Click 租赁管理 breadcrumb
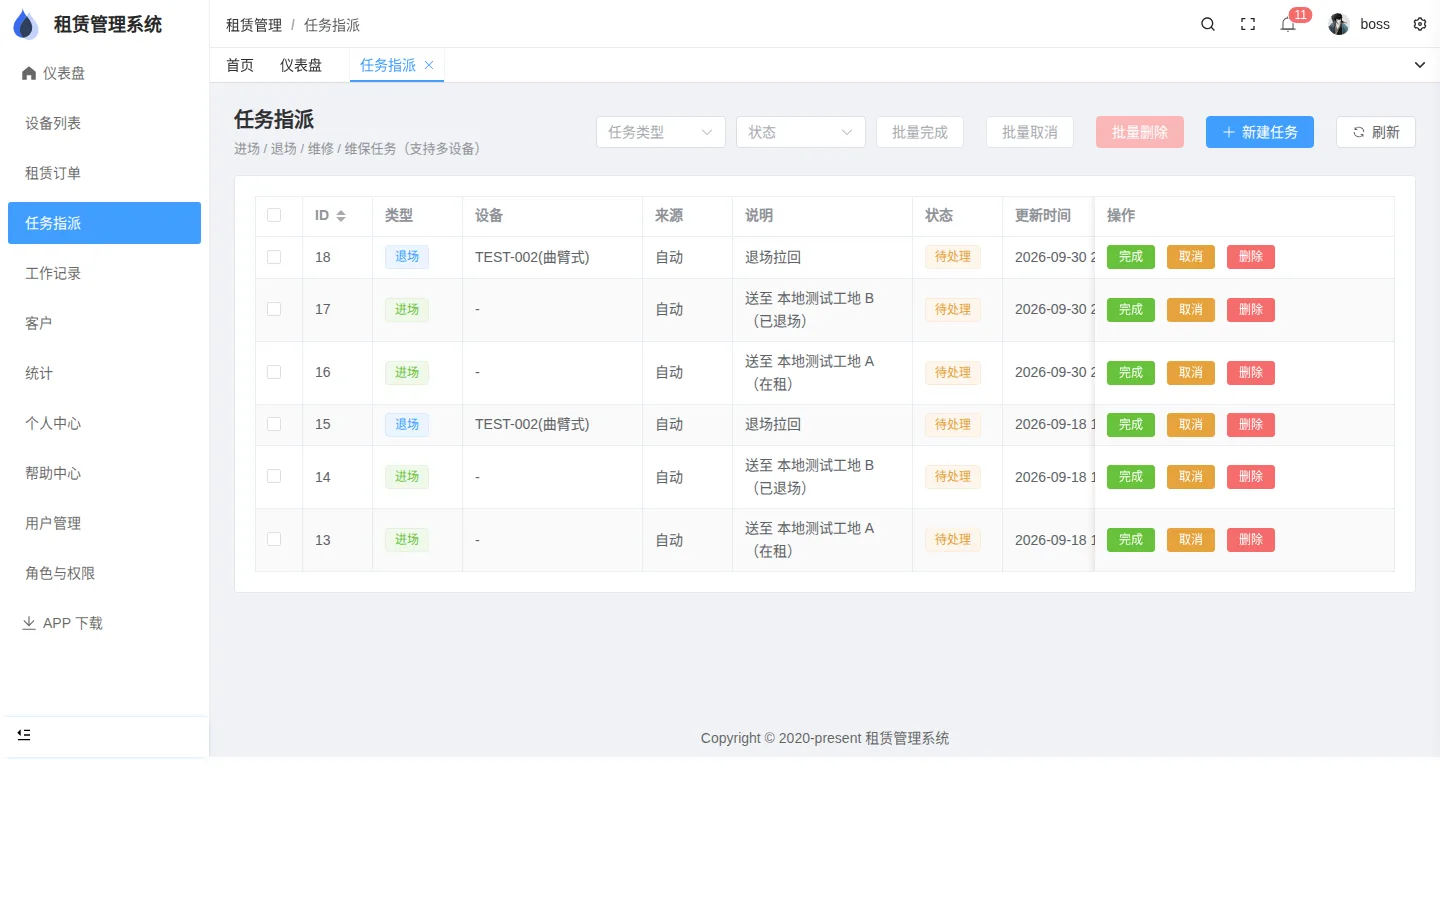Image resolution: width=1440 pixels, height=900 pixels. tap(254, 25)
